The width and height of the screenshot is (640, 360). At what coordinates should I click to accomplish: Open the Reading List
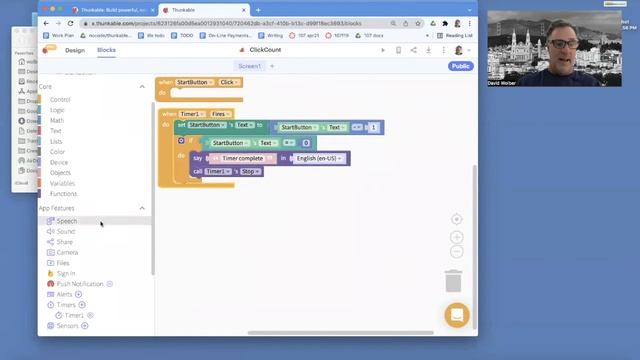pos(455,36)
